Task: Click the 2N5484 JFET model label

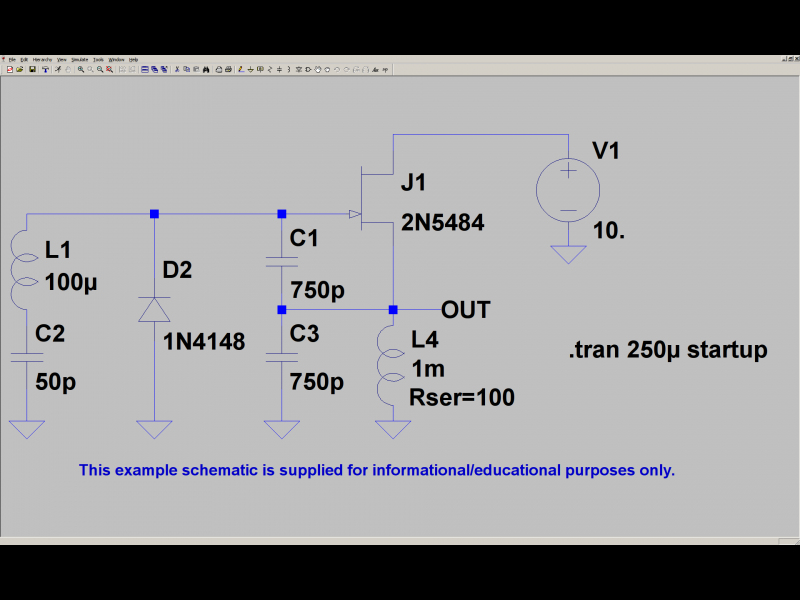Action: pos(442,223)
